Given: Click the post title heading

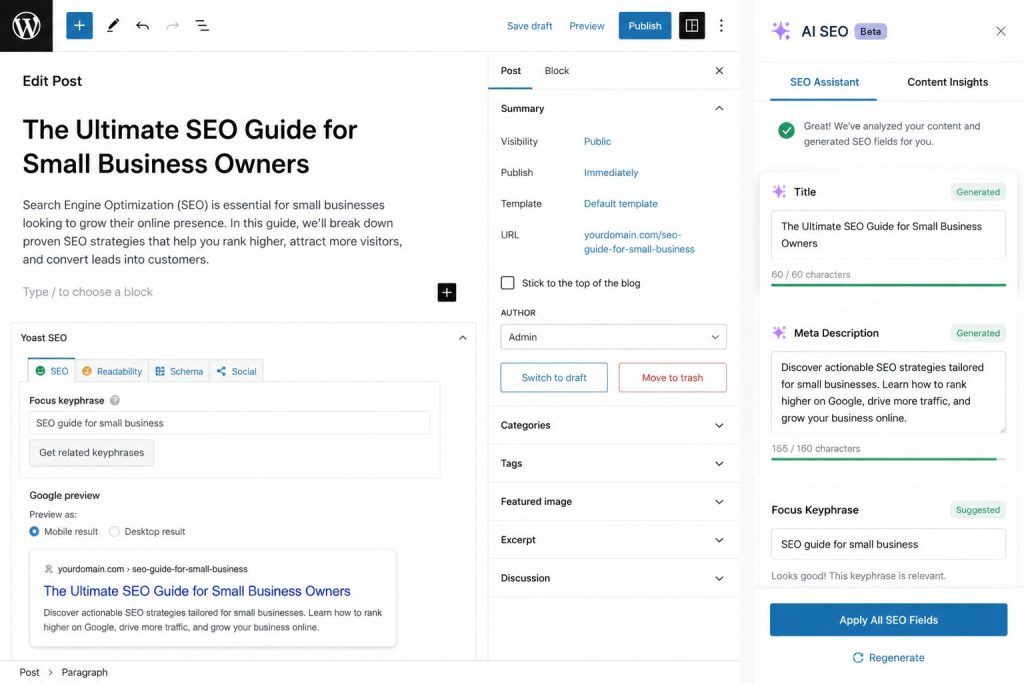Looking at the screenshot, I should point(190,146).
